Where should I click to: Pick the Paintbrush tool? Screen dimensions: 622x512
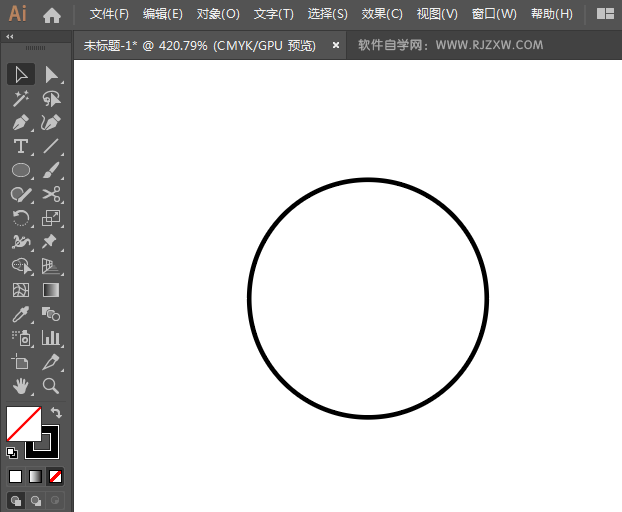coord(52,170)
